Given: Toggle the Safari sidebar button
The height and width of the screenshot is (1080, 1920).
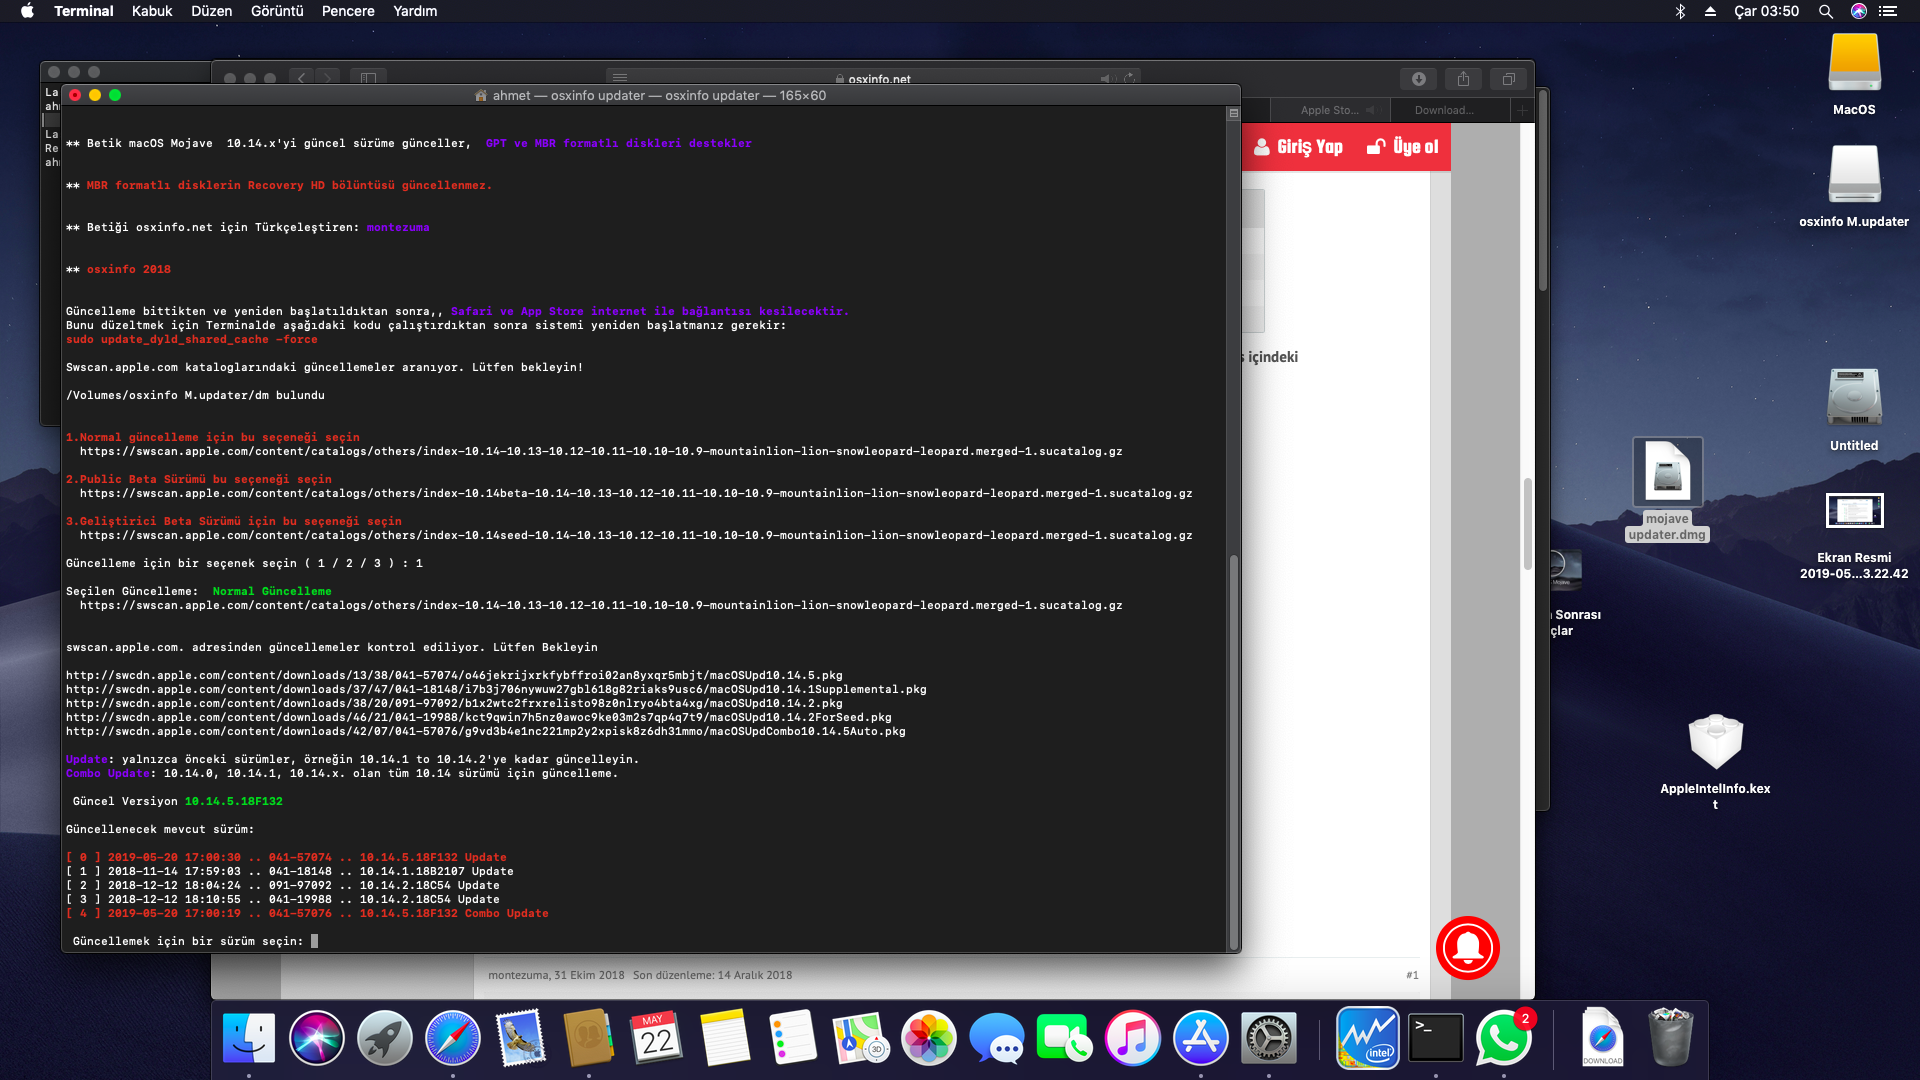Looking at the screenshot, I should click(x=367, y=78).
